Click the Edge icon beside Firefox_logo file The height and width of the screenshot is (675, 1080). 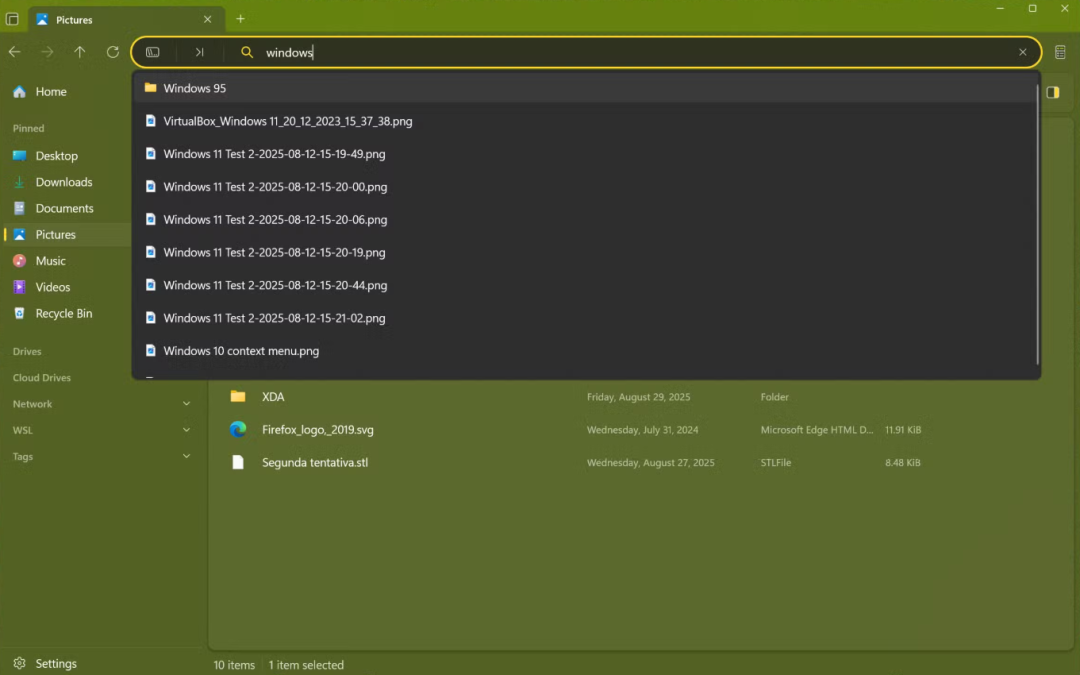click(238, 429)
